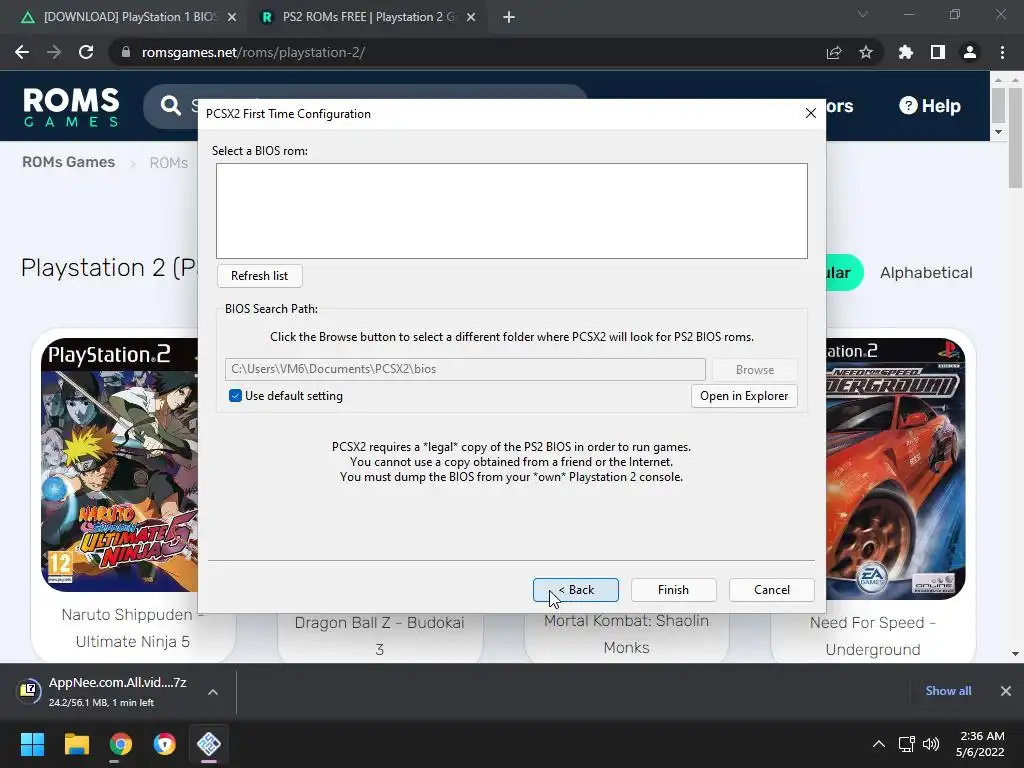Close the PS2 ROMs FREE tab

coord(471,17)
